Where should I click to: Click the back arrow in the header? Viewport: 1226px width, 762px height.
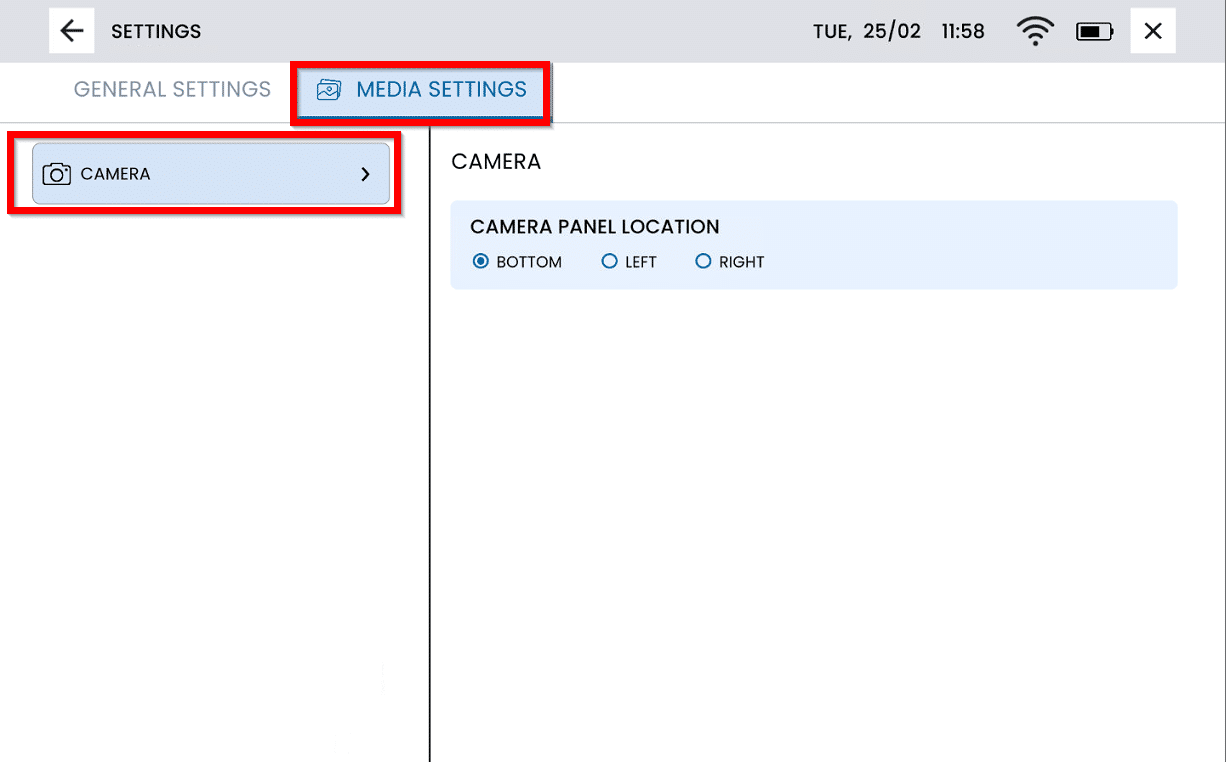click(72, 31)
